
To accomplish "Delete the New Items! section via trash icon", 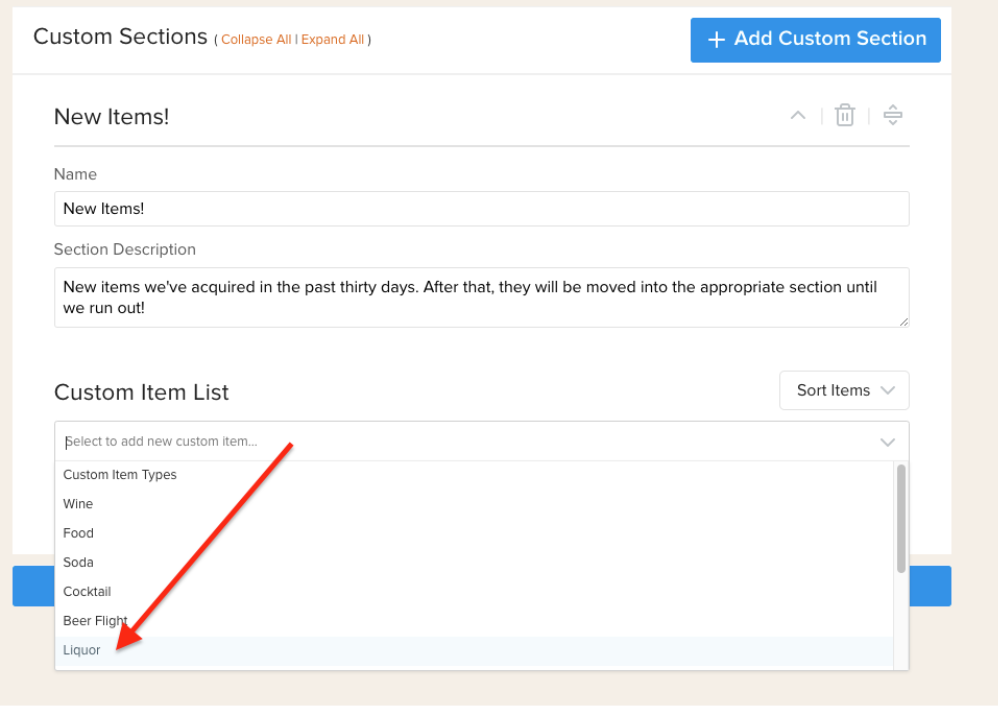I will point(845,115).
